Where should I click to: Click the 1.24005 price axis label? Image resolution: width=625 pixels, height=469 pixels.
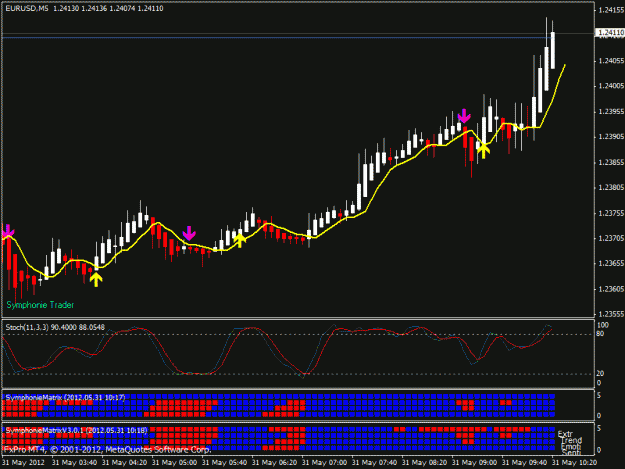coord(611,86)
